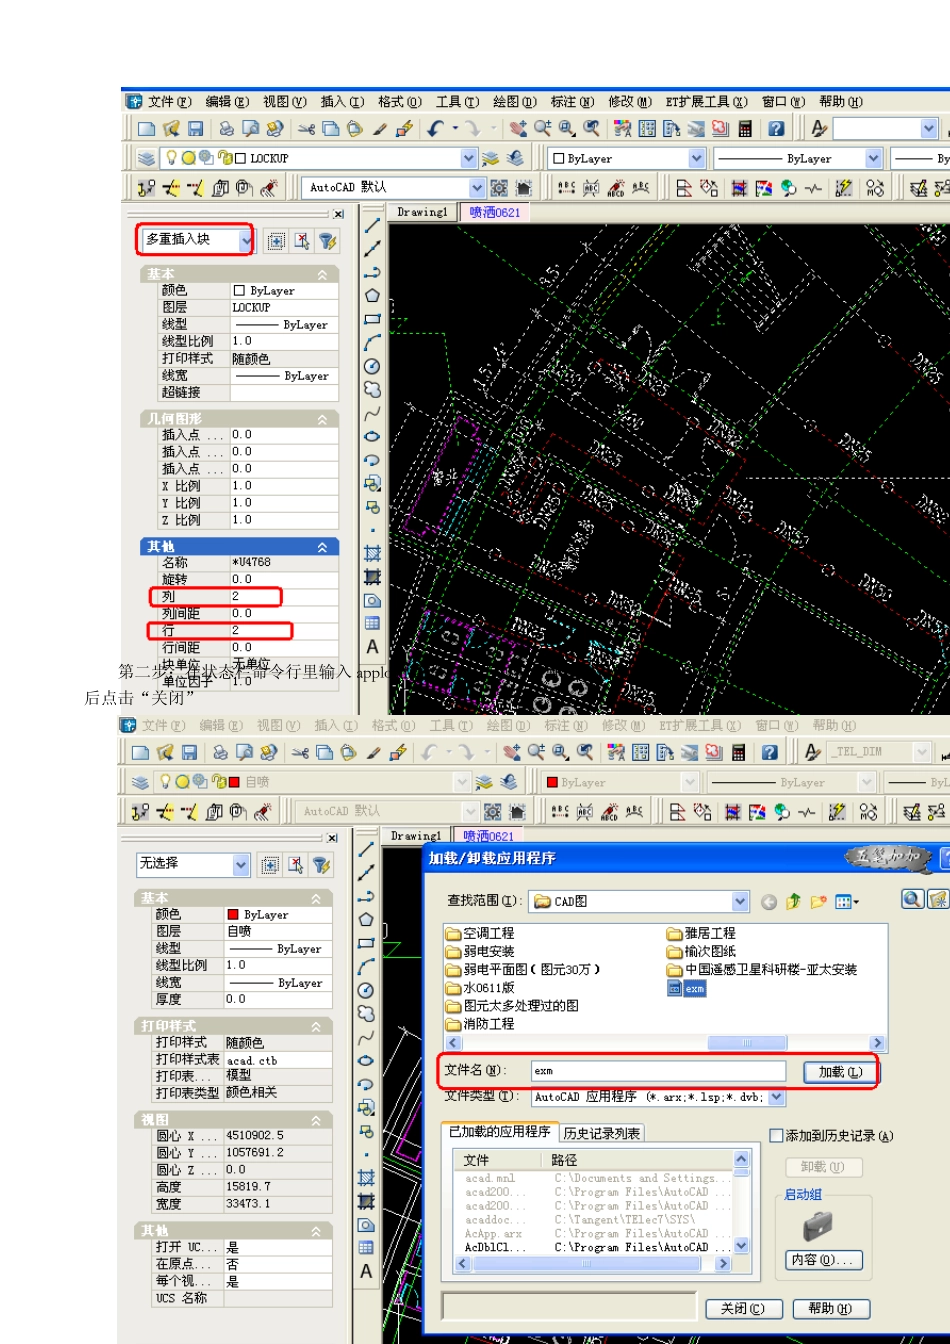The height and width of the screenshot is (1344, 950).
Task: Select Circle draw tool in LOCKUP-layer window
Action: [372, 366]
